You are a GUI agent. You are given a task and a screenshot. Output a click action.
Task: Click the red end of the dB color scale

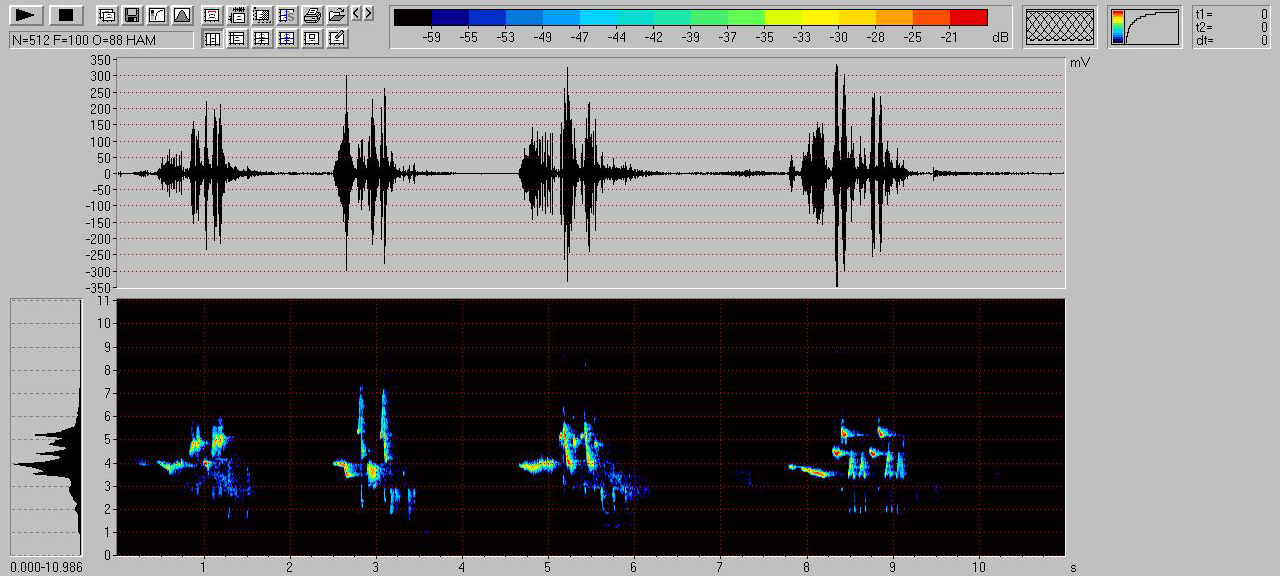point(968,17)
